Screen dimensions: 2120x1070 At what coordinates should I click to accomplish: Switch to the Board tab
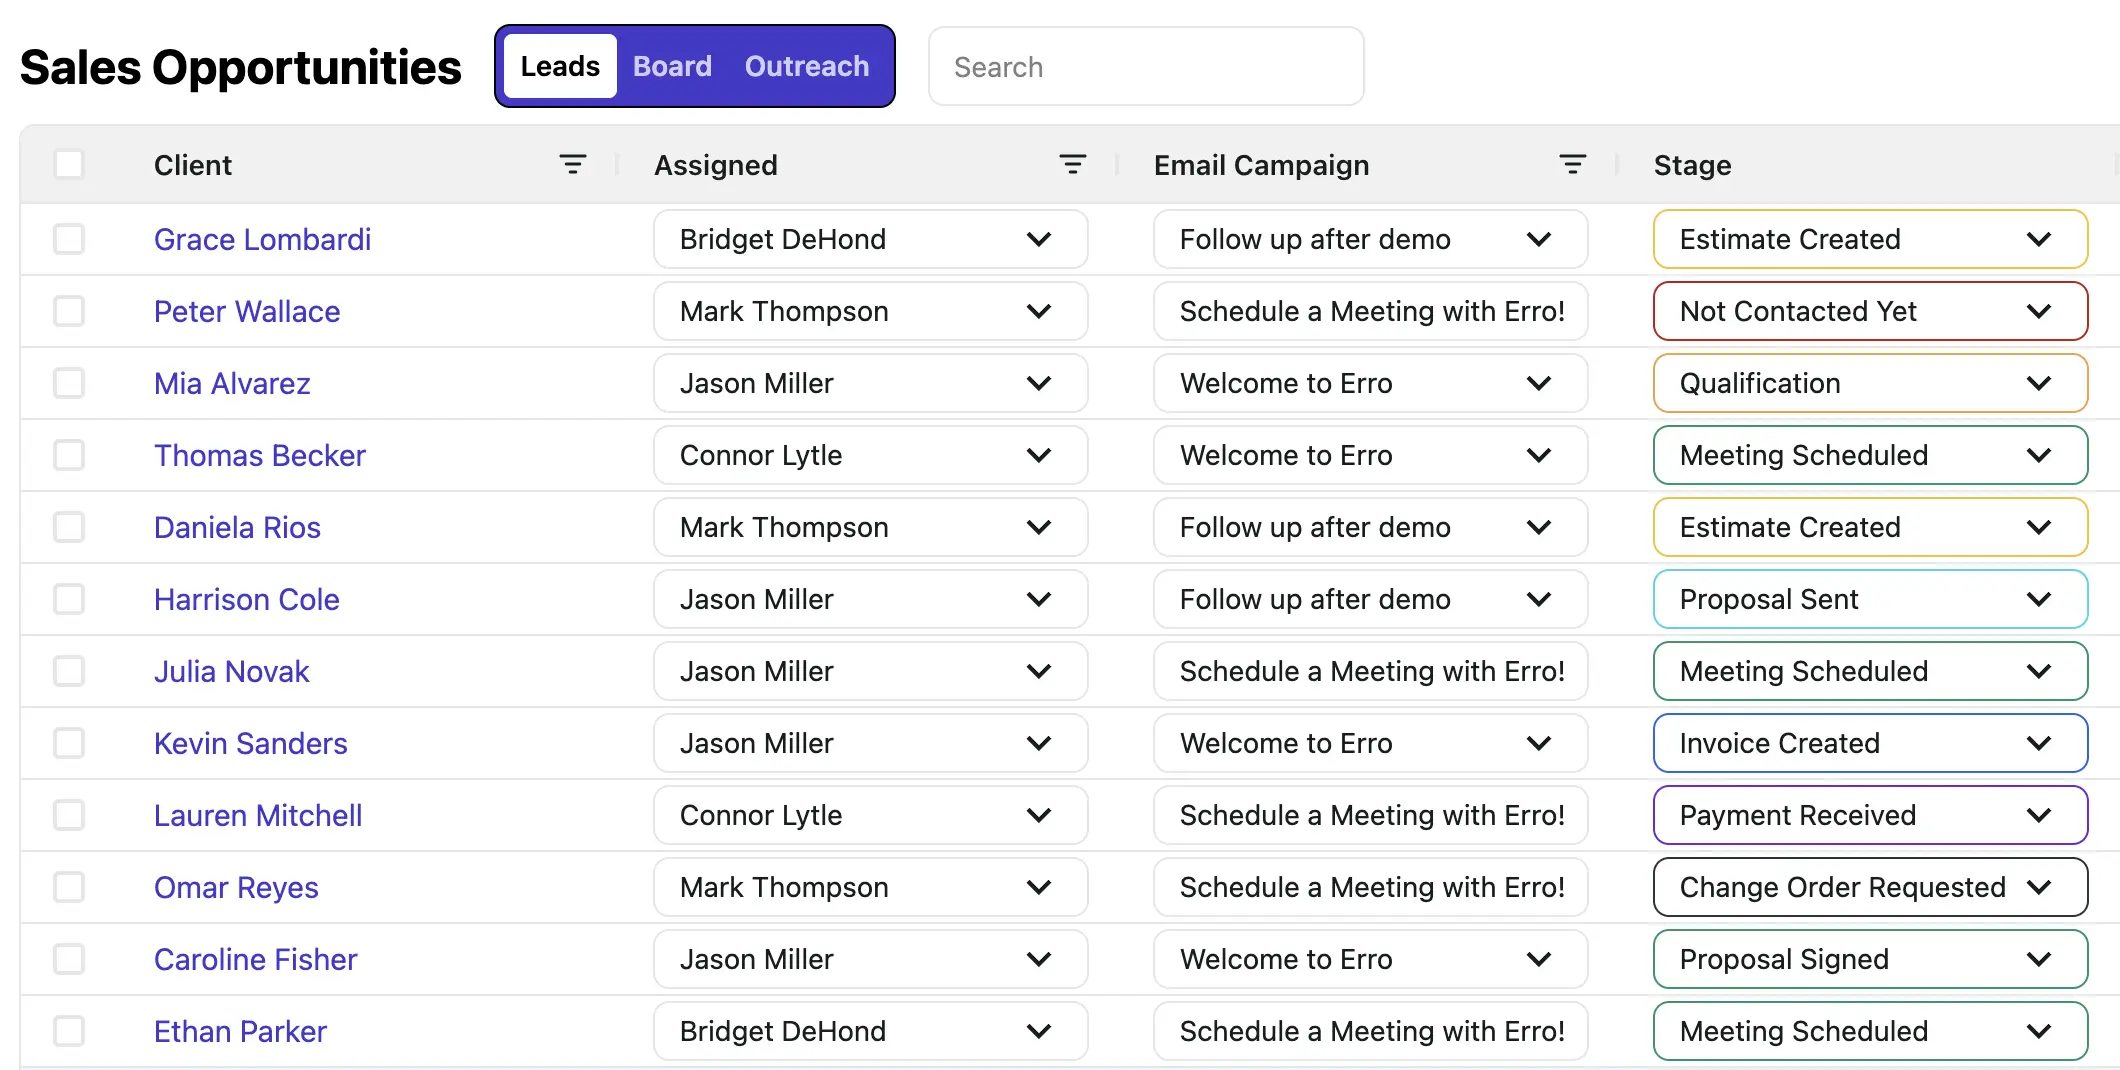pyautogui.click(x=672, y=67)
